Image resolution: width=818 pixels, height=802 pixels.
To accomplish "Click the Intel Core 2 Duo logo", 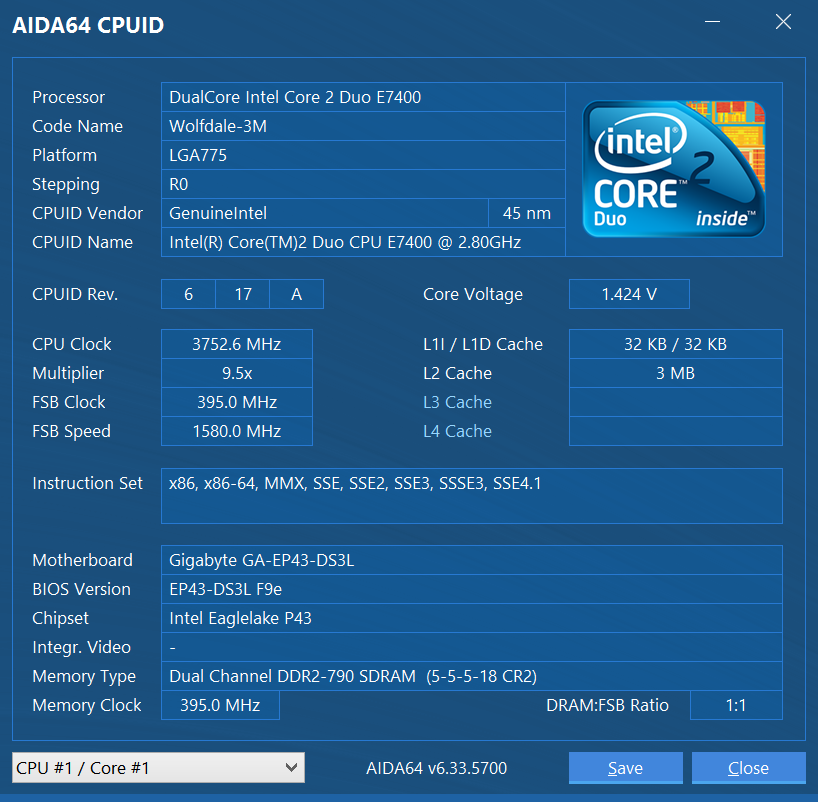I will click(x=673, y=169).
